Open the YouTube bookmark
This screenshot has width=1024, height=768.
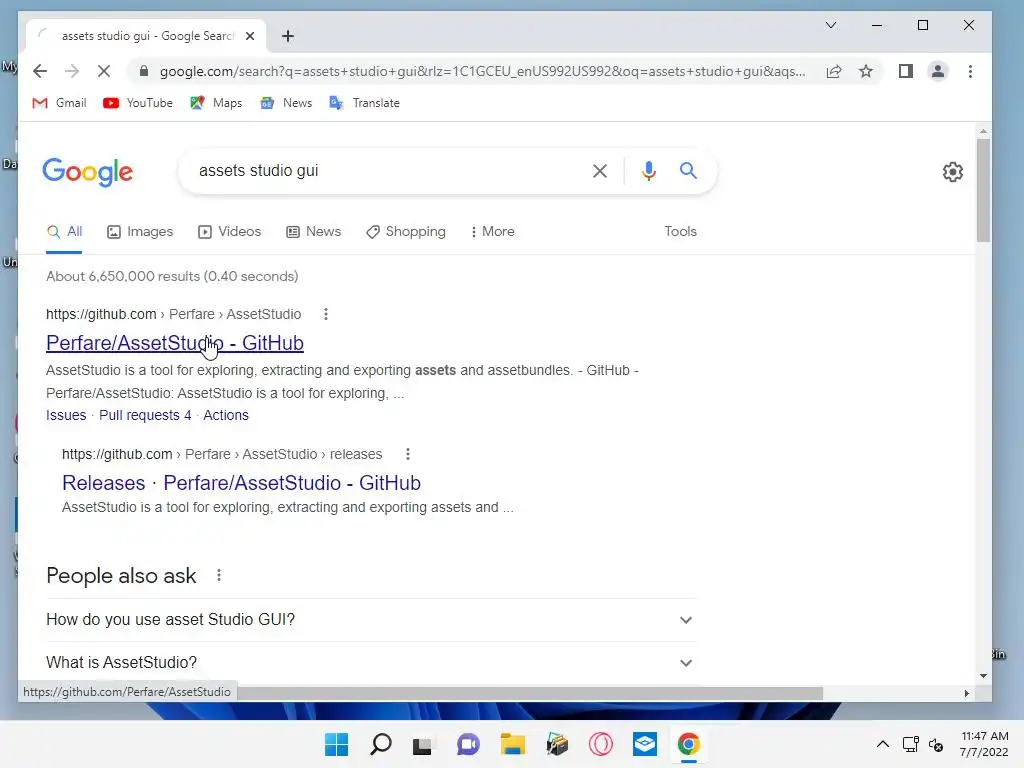[138, 103]
